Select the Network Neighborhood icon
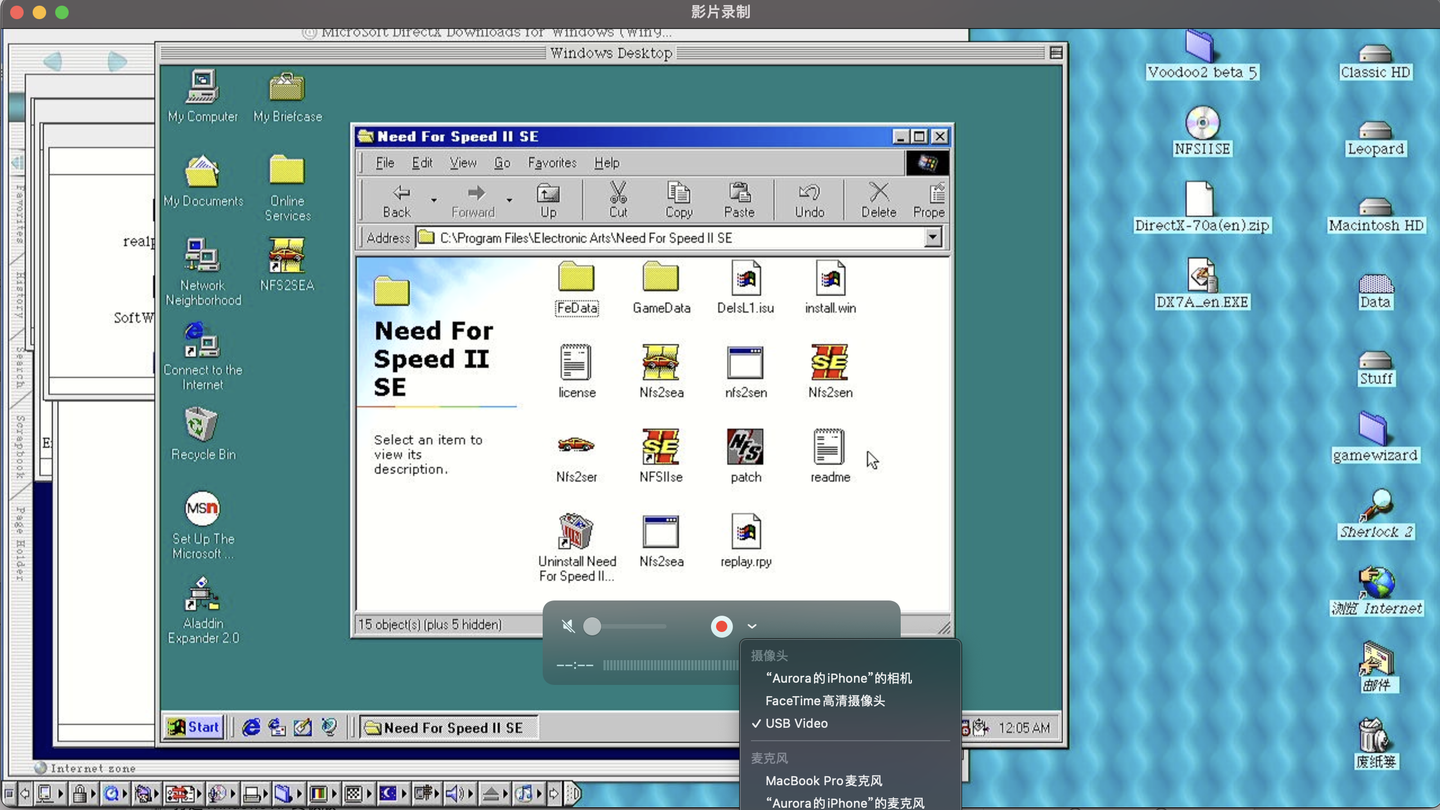1440x810 pixels. [x=203, y=271]
